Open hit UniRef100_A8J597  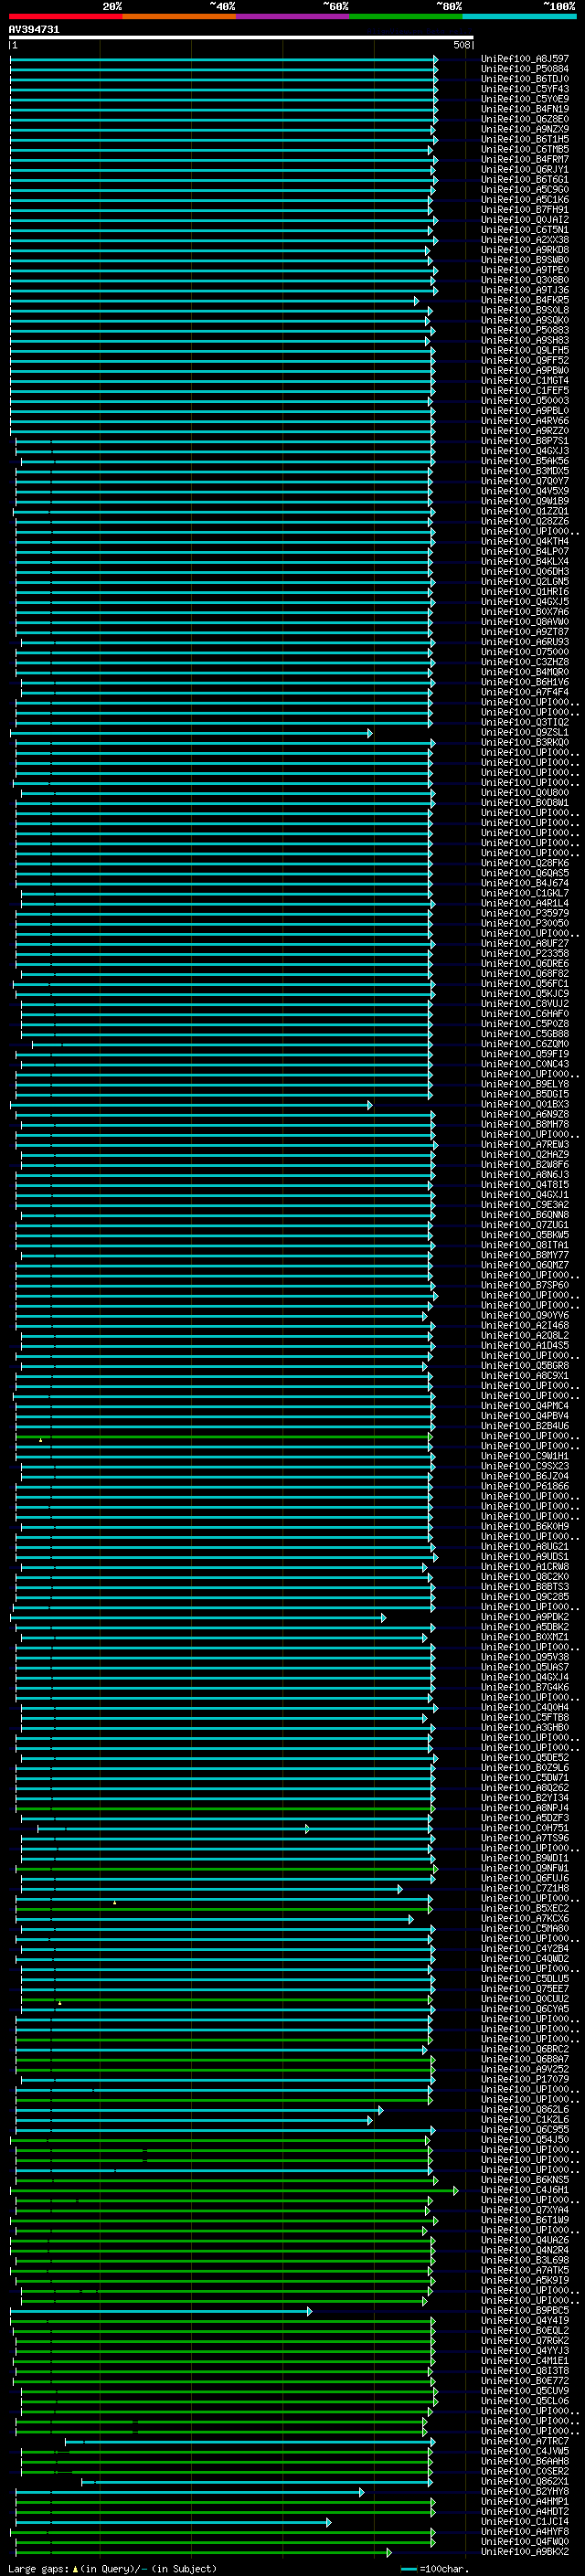pos(525,59)
